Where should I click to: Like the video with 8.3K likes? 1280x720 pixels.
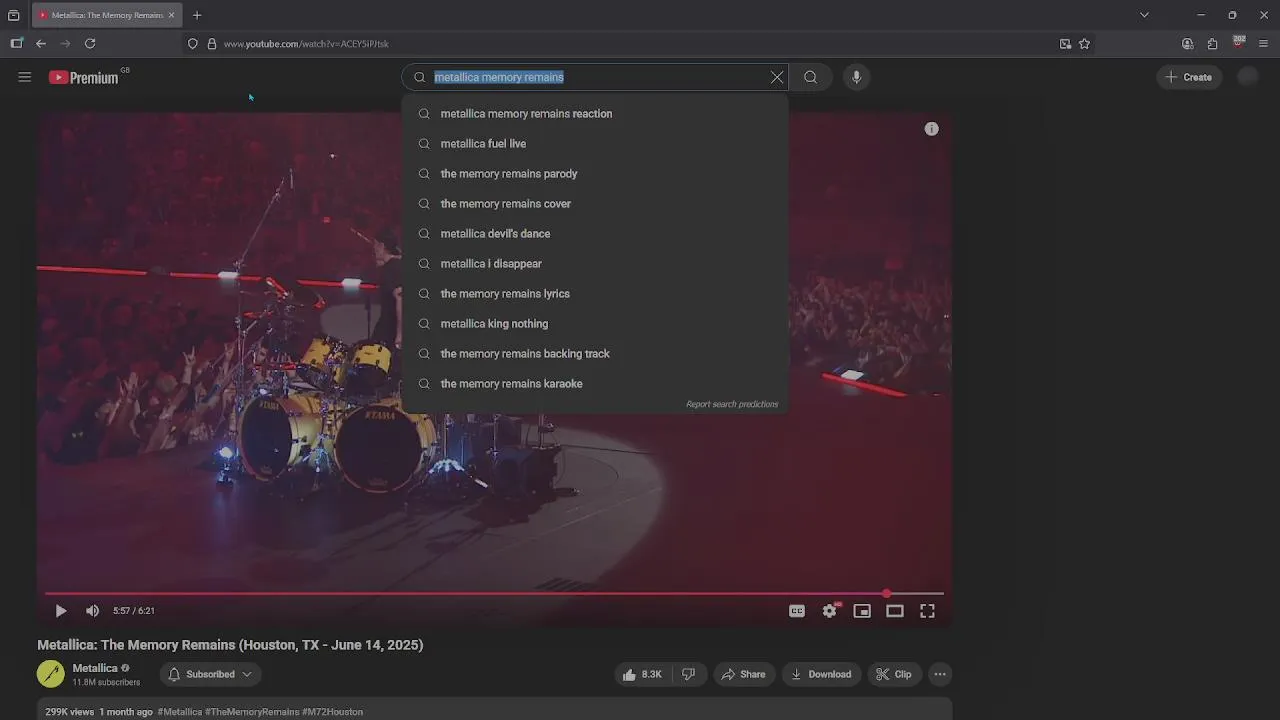(x=642, y=674)
